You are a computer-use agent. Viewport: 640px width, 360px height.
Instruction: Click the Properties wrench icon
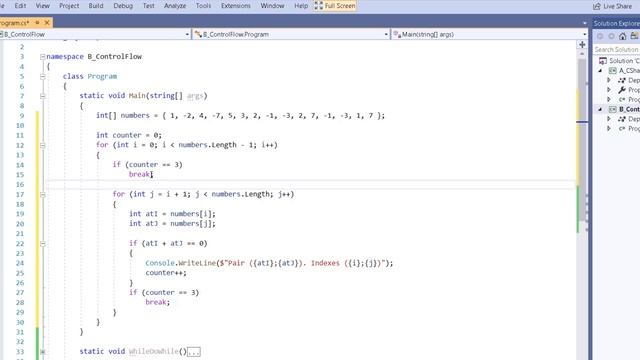tap(622, 90)
